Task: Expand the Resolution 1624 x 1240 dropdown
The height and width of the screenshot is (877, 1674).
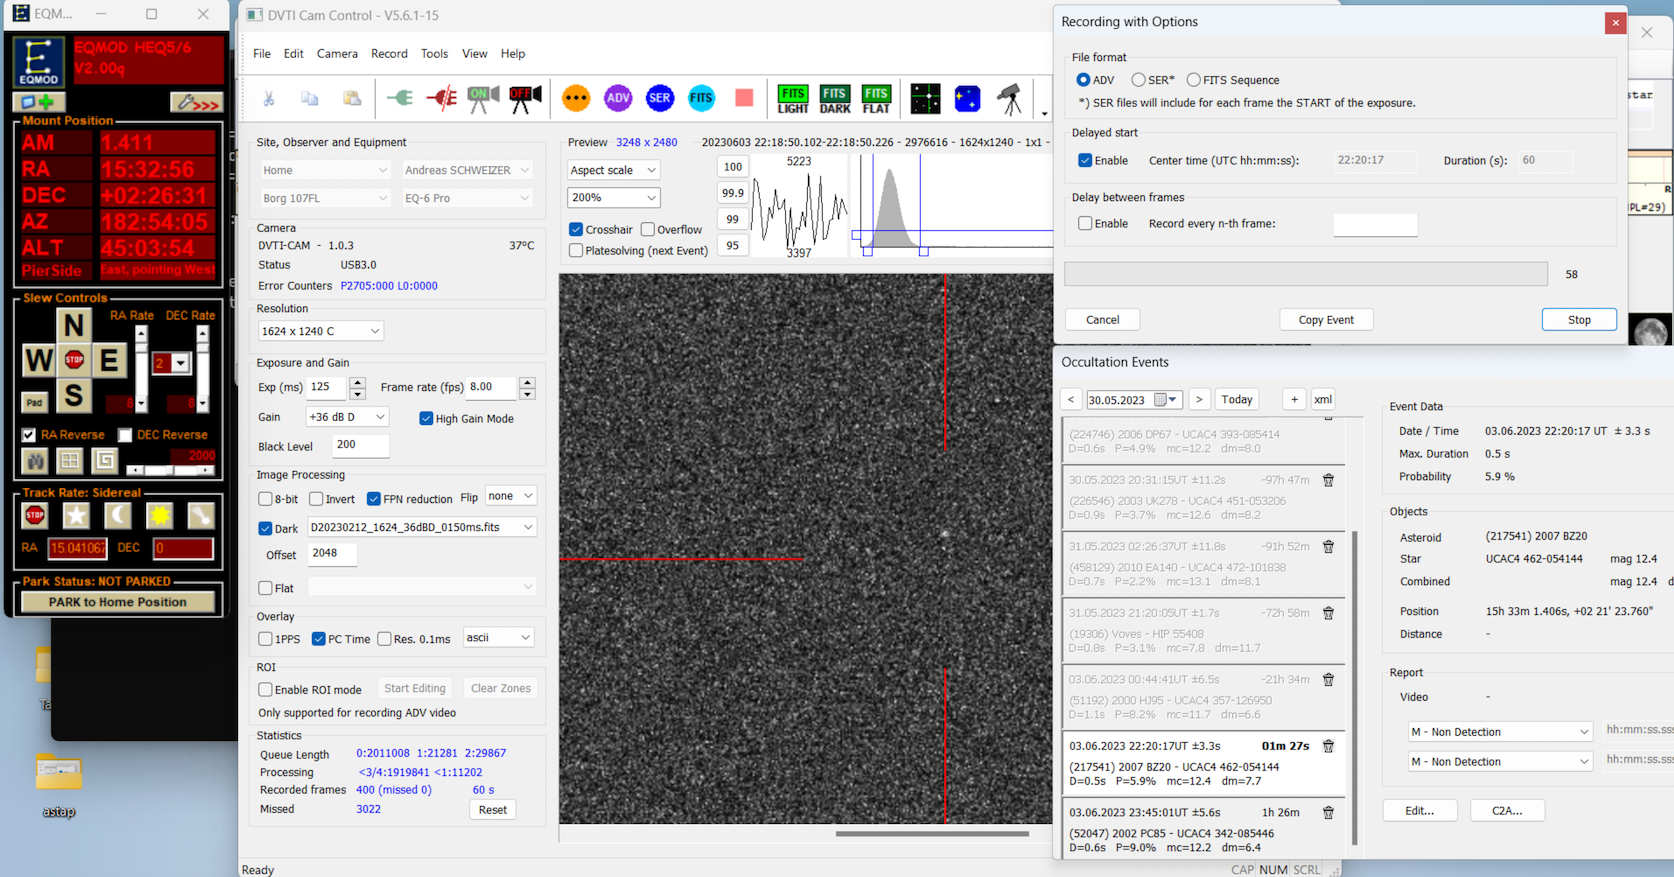Action: 320,331
